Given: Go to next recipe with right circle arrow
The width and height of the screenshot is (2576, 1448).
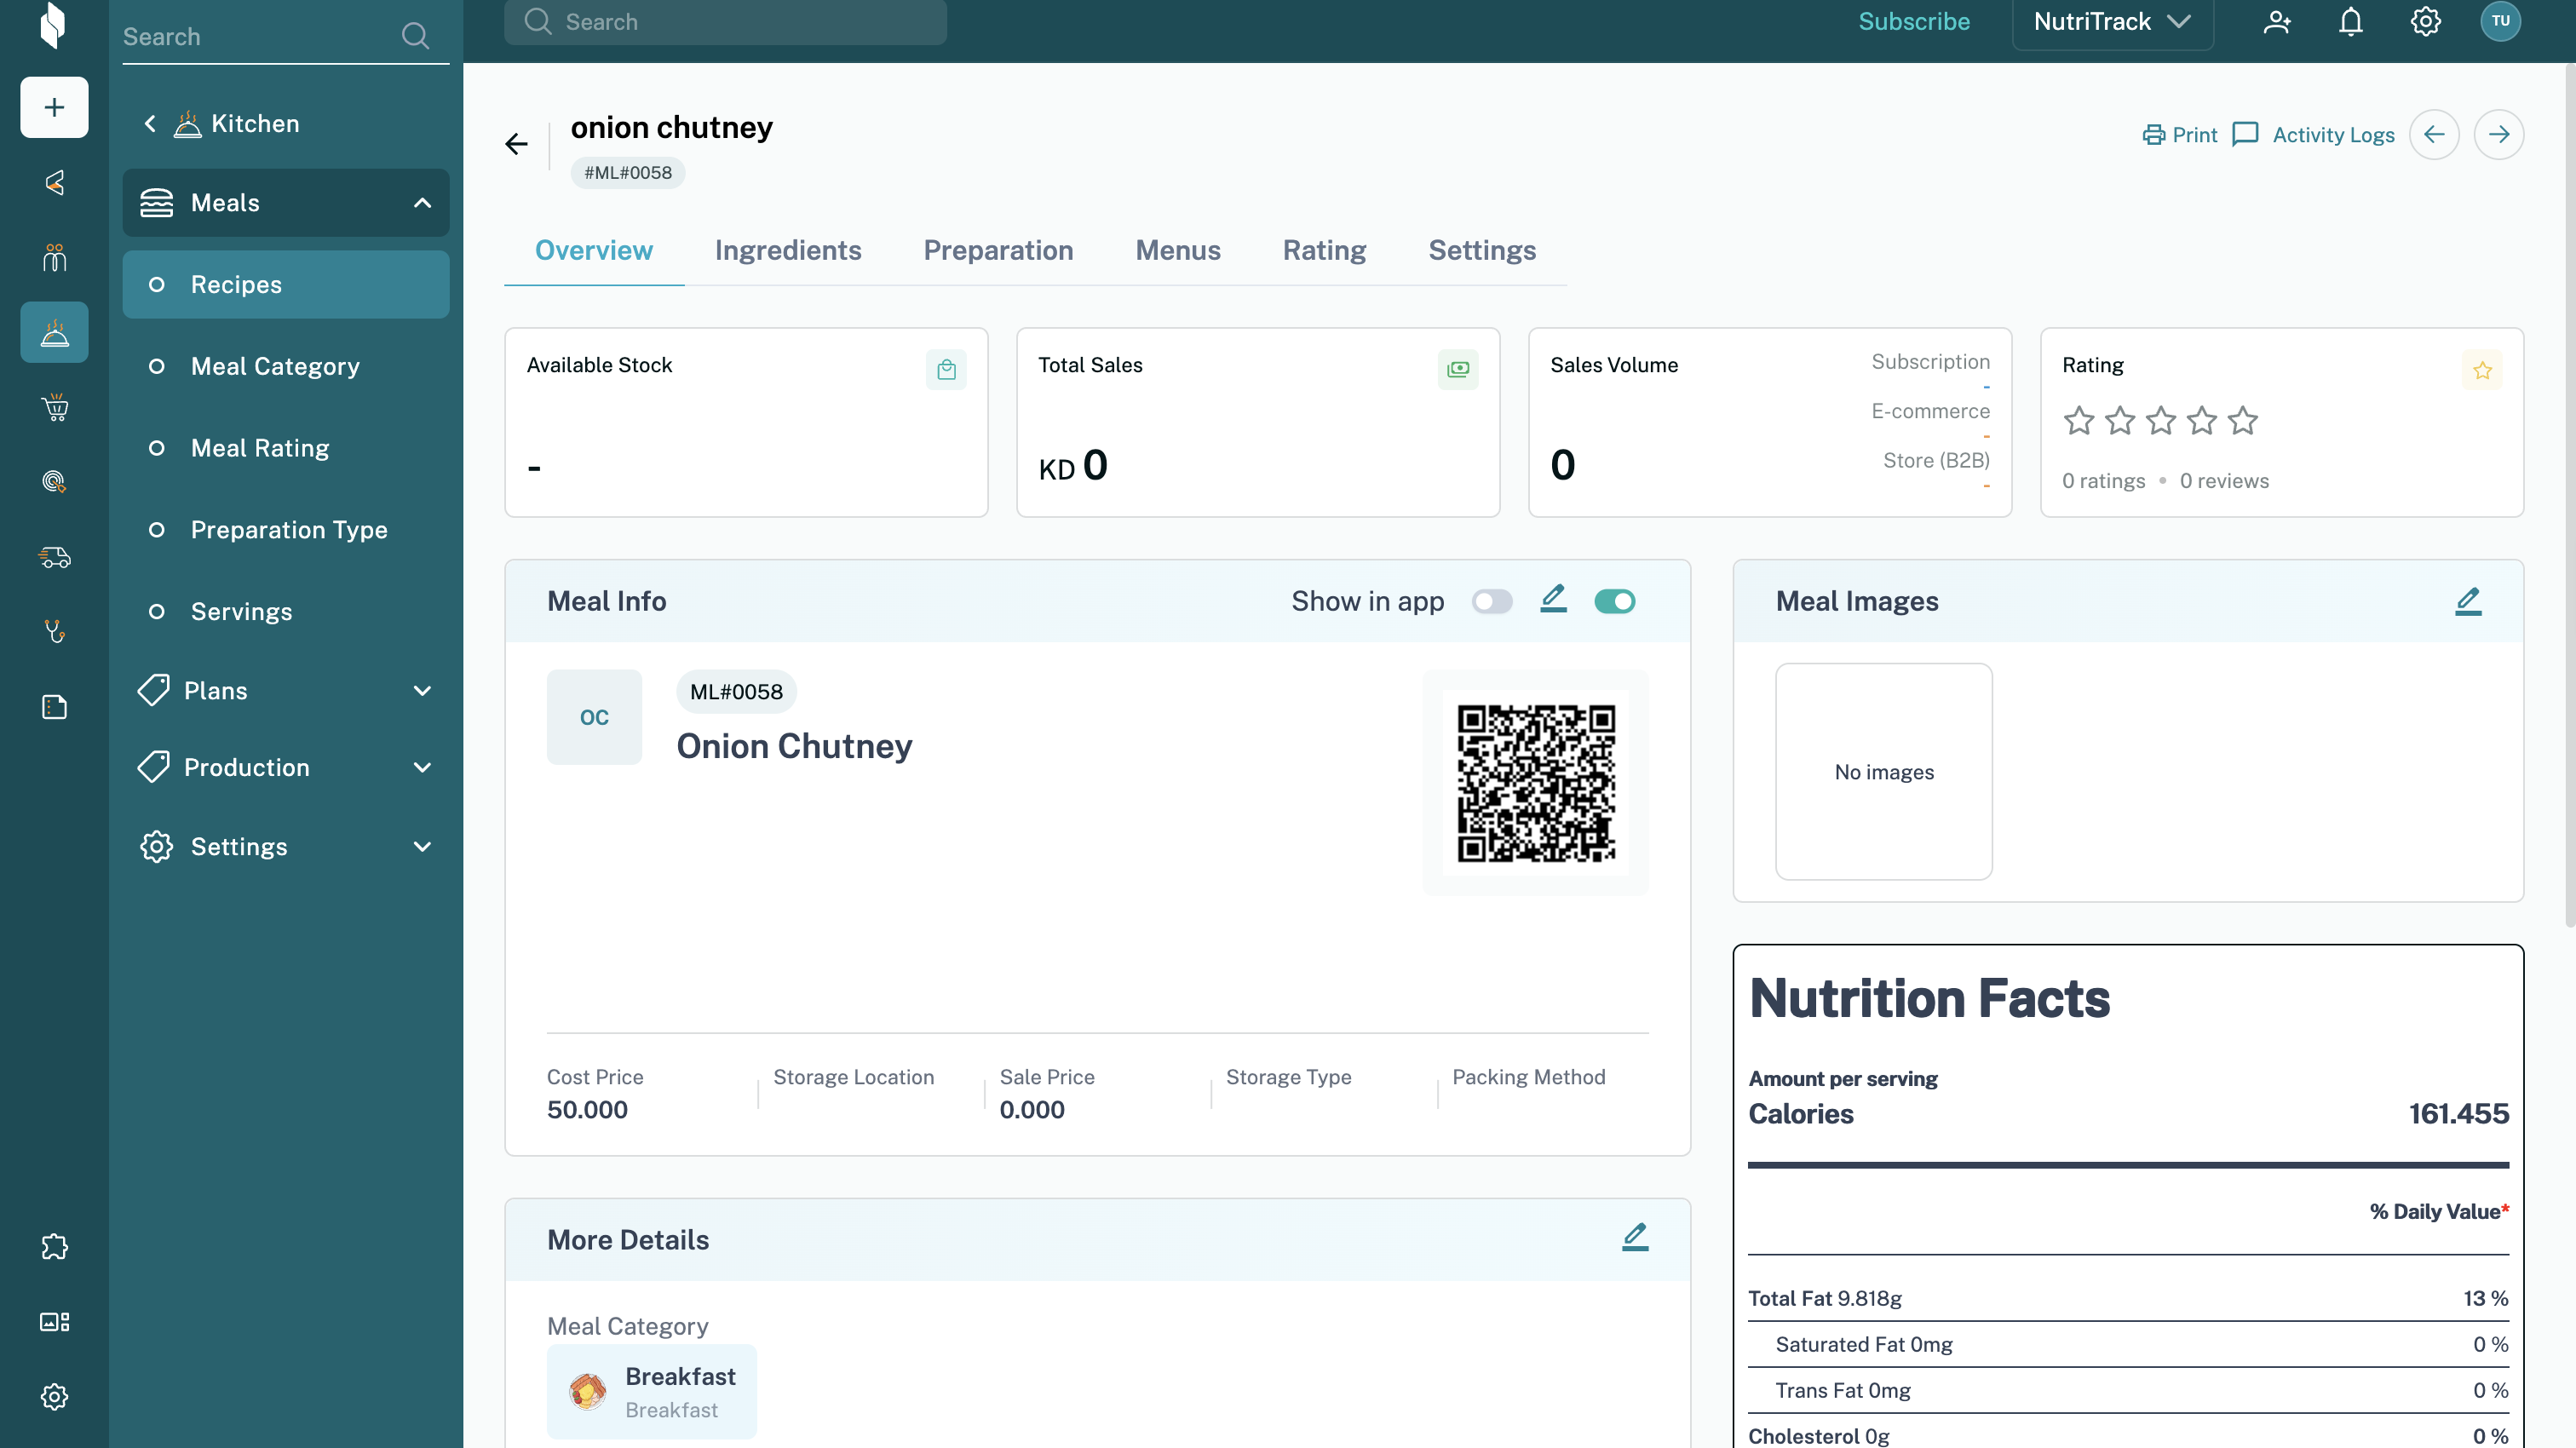Looking at the screenshot, I should tap(2498, 134).
